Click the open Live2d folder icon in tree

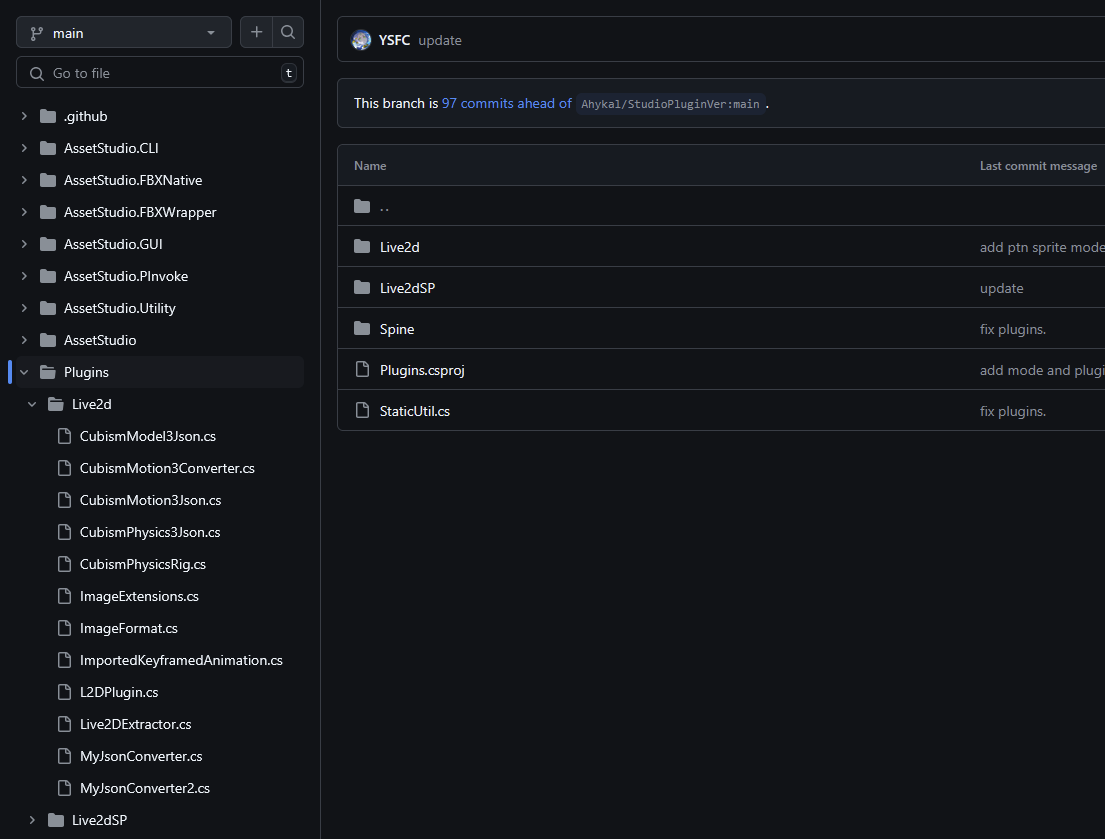click(56, 404)
